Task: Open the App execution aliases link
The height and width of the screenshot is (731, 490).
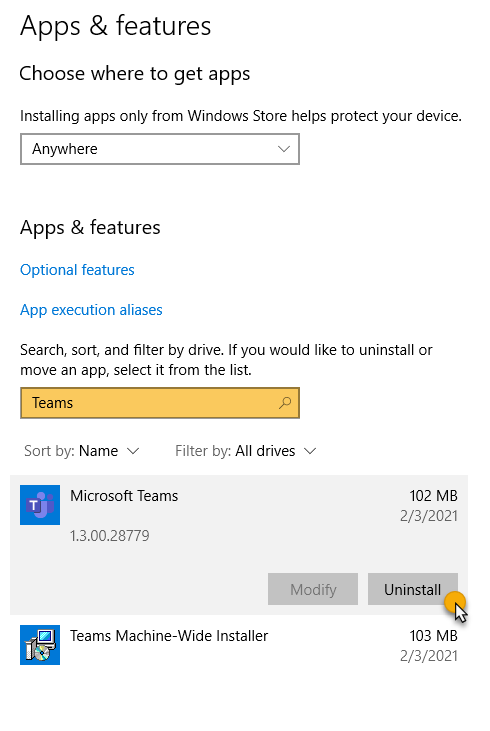Action: pos(91,310)
